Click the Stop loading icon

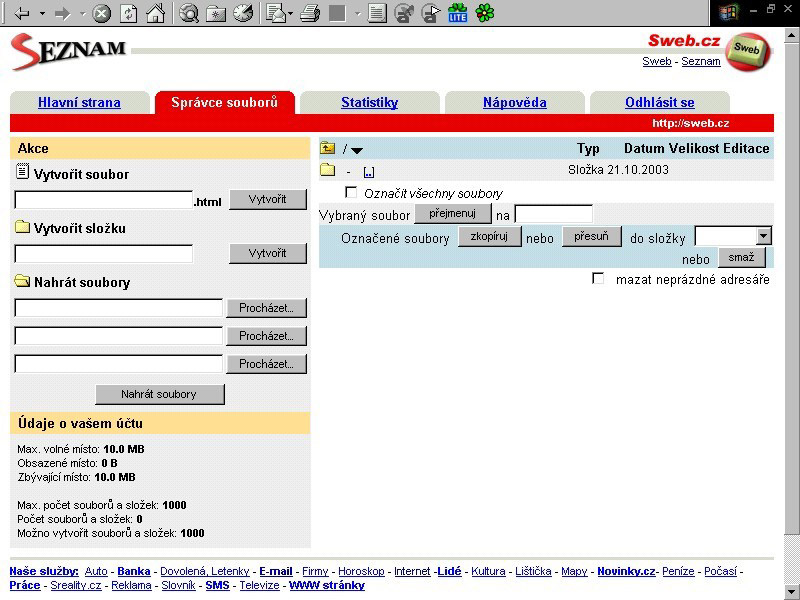pos(101,14)
